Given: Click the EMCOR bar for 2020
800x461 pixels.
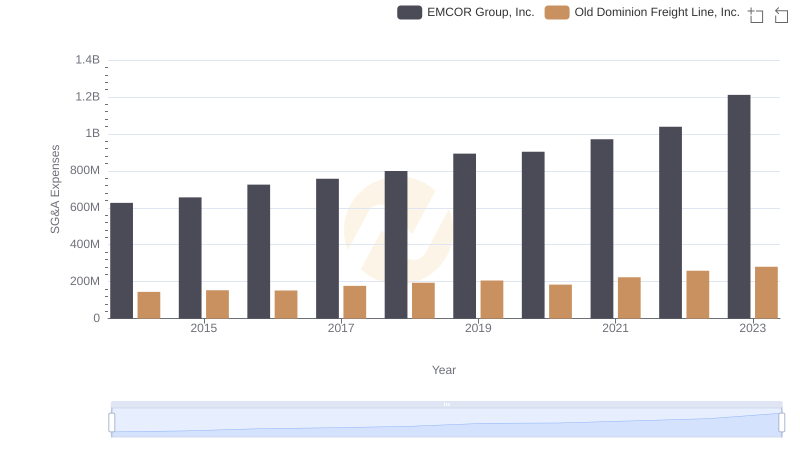Looking at the screenshot, I should pyautogui.click(x=533, y=235).
